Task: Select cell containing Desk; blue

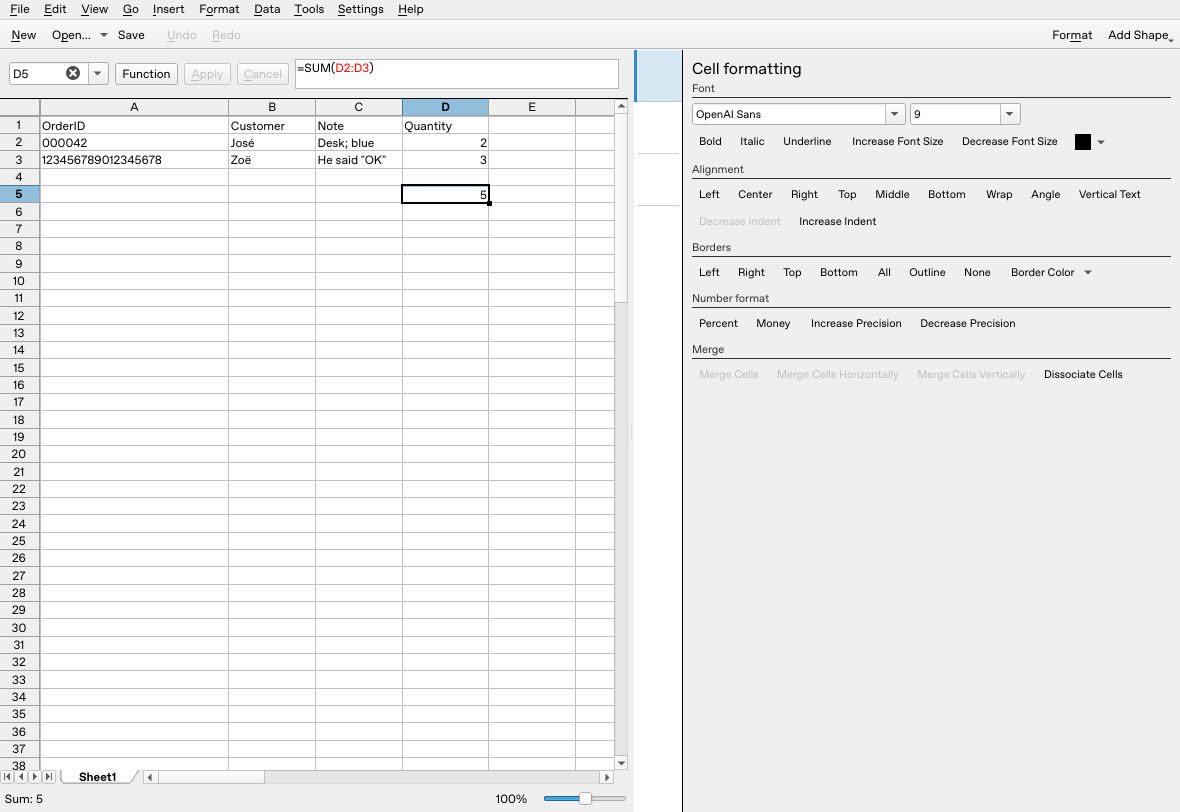Action: point(358,143)
